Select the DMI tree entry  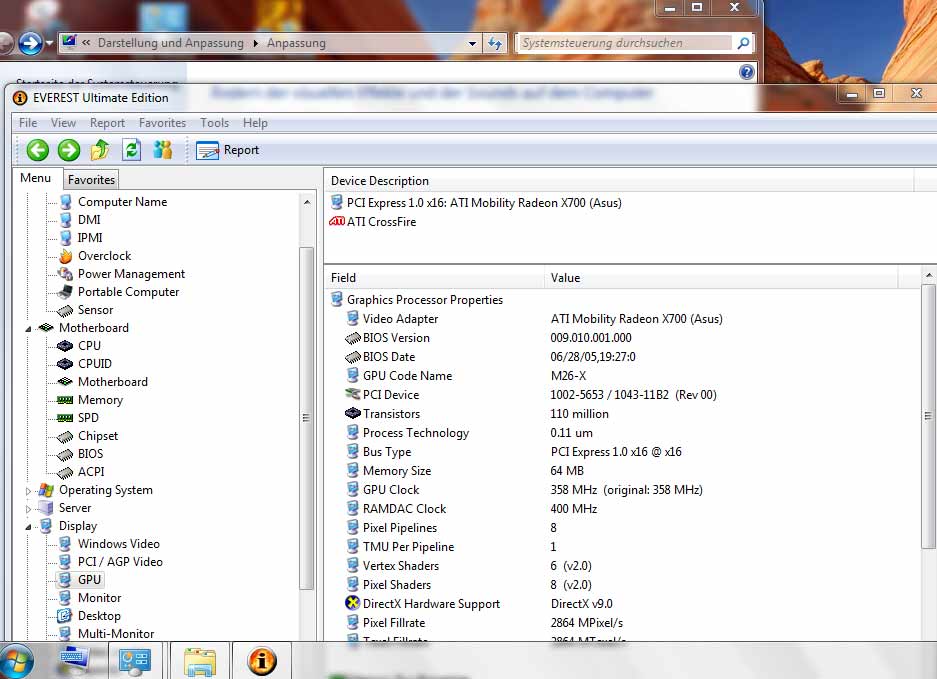point(89,220)
